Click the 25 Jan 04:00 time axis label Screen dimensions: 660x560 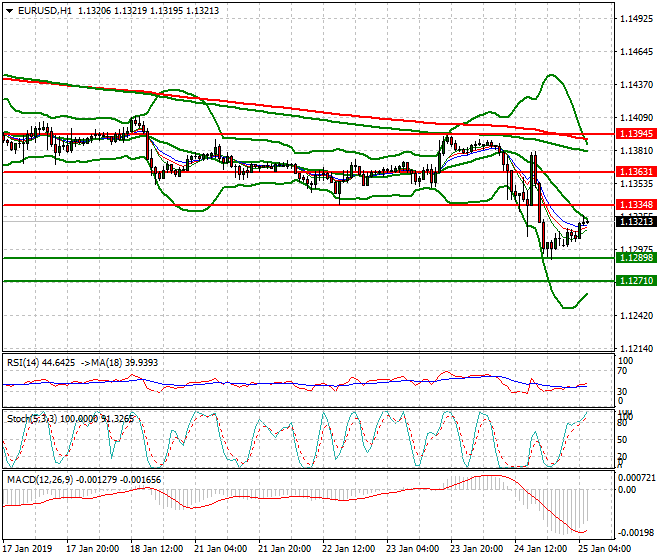click(x=604, y=549)
